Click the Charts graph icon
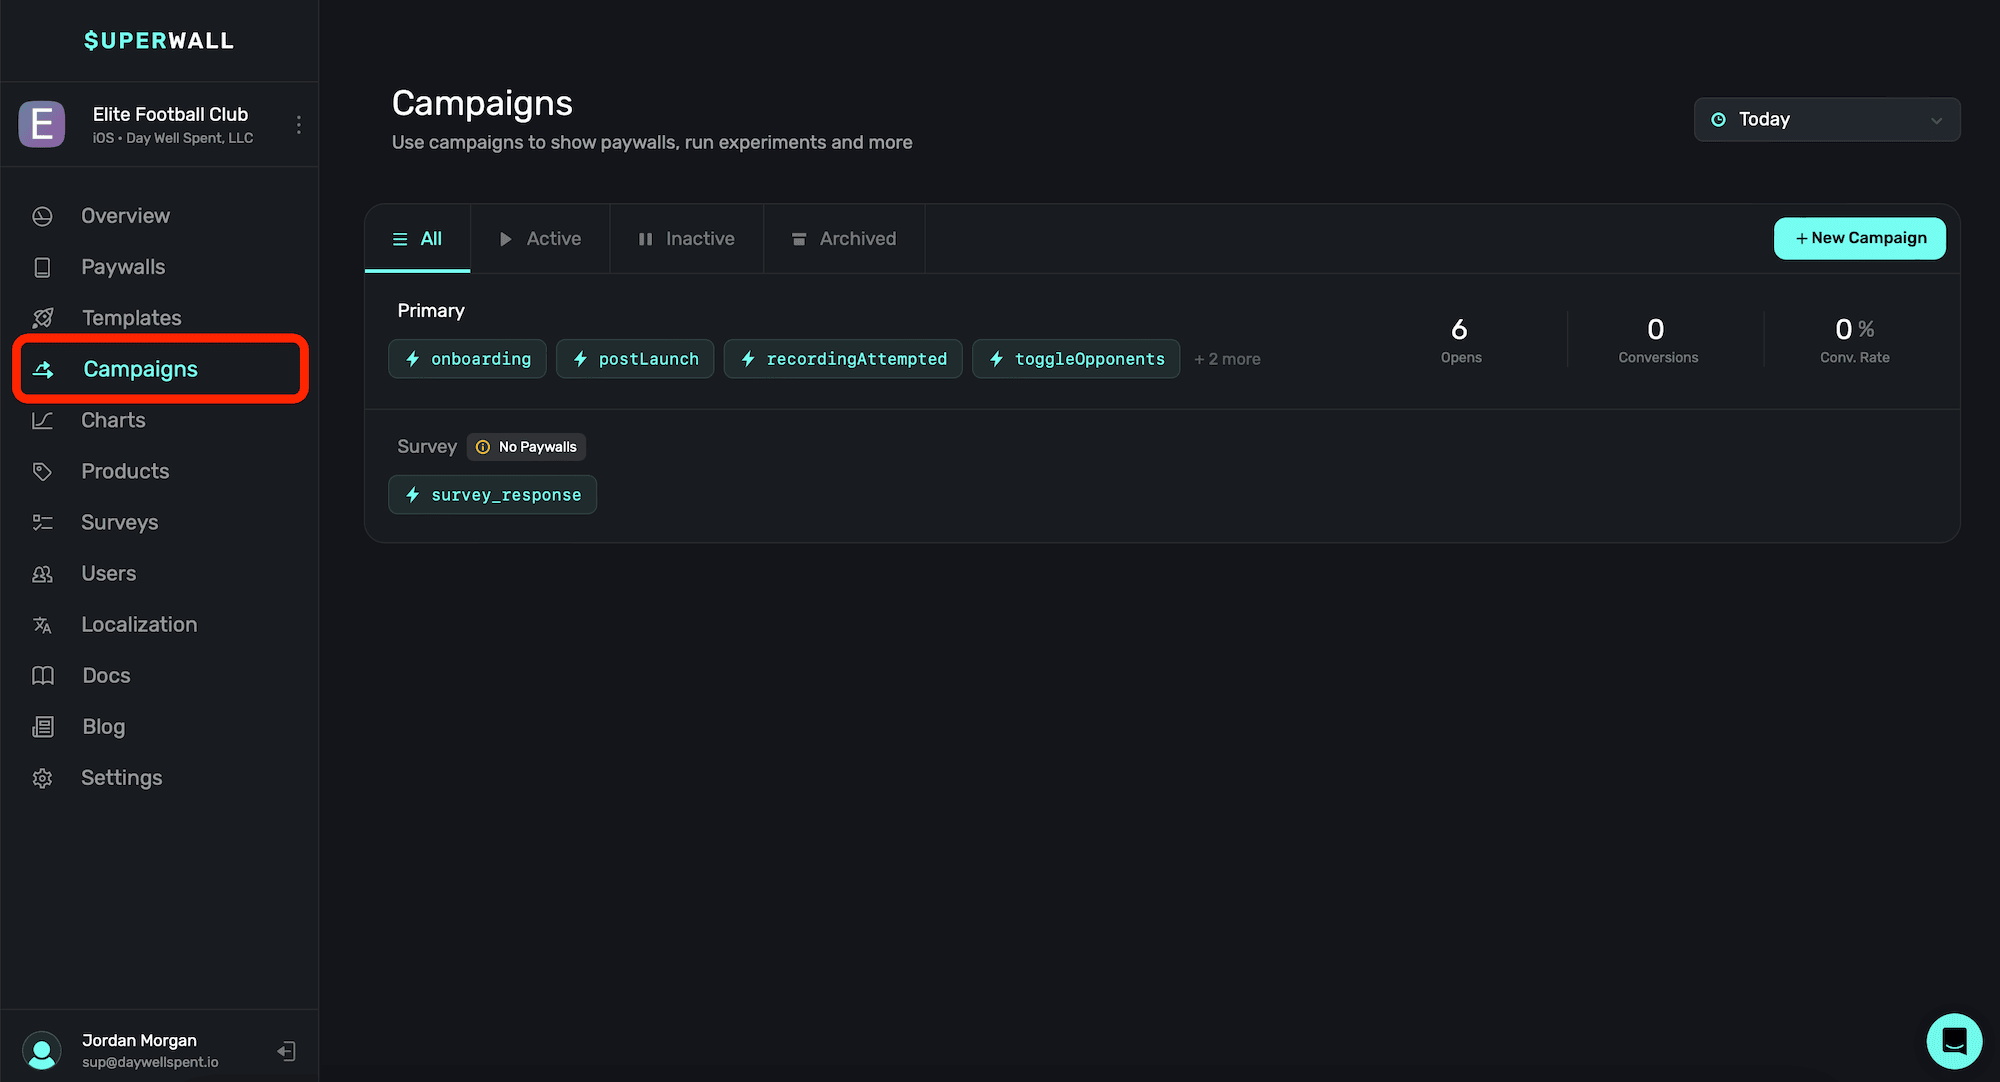The height and width of the screenshot is (1082, 2000). coord(42,420)
